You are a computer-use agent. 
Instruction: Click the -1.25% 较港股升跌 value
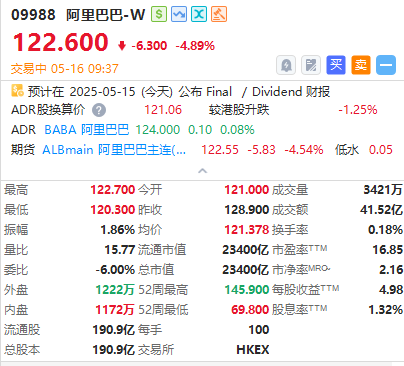pyautogui.click(x=358, y=110)
